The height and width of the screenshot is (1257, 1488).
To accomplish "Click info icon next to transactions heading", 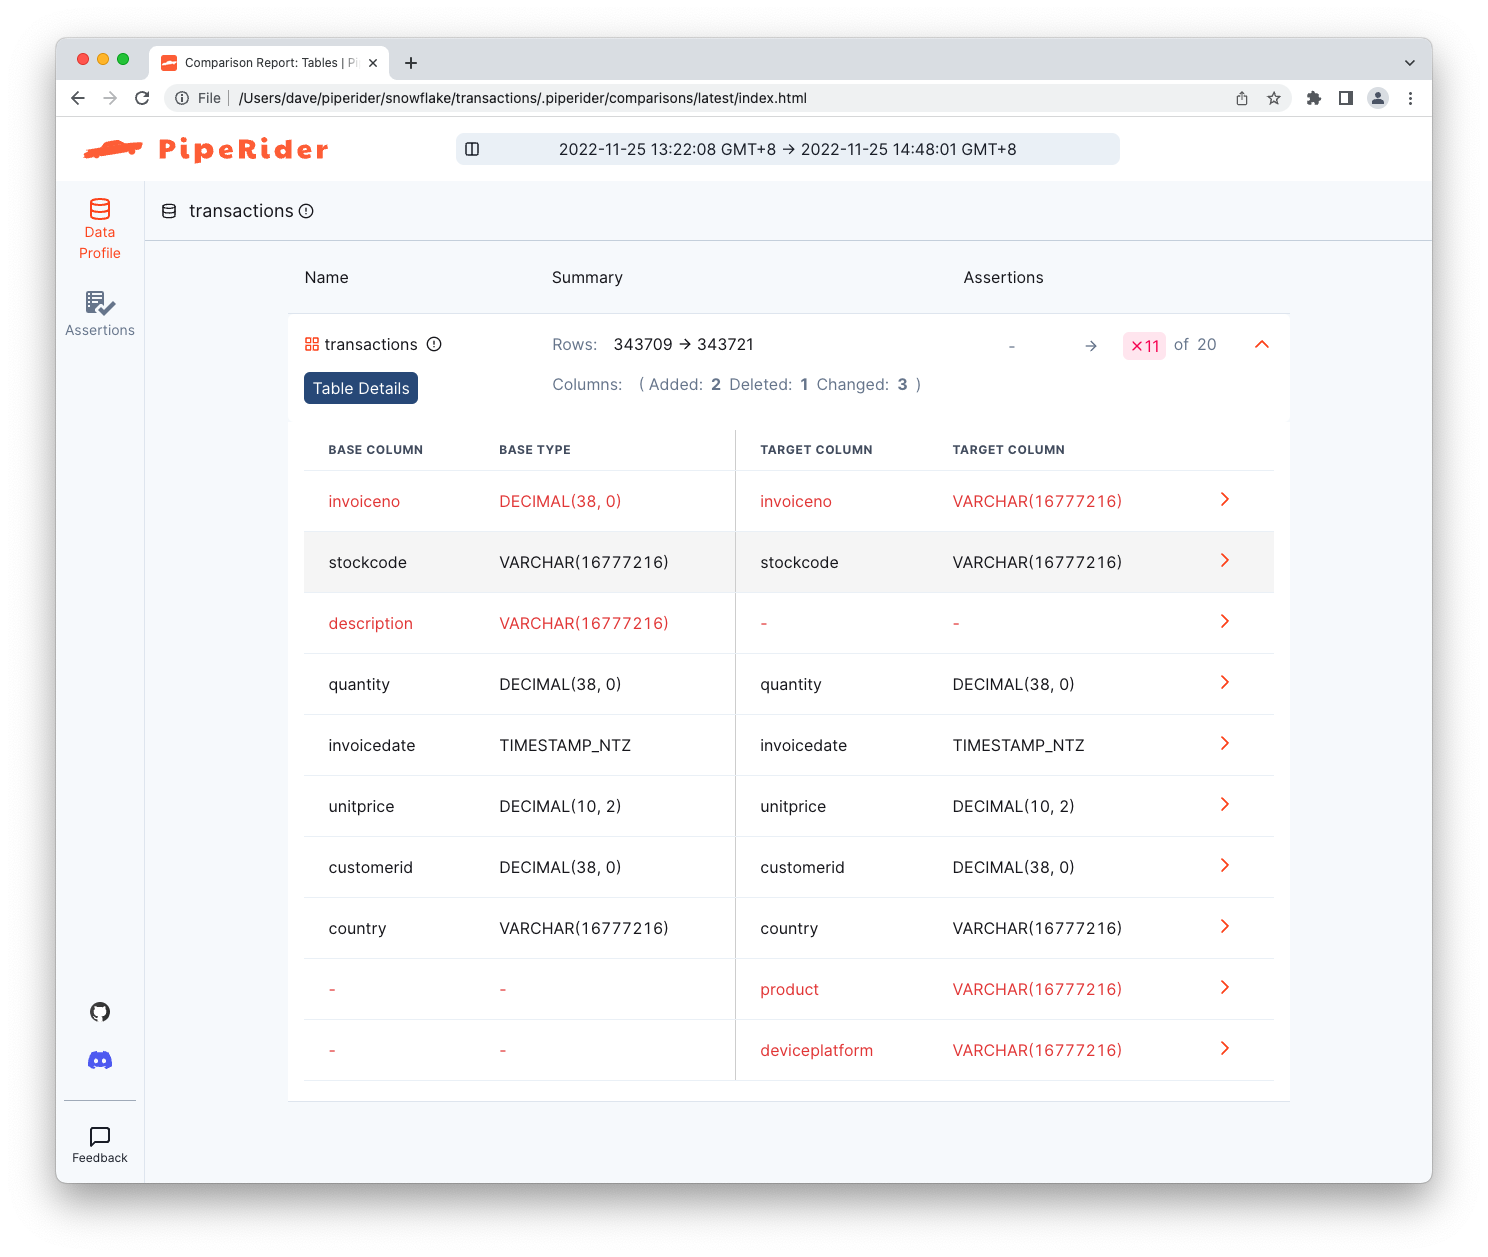I will click(307, 211).
